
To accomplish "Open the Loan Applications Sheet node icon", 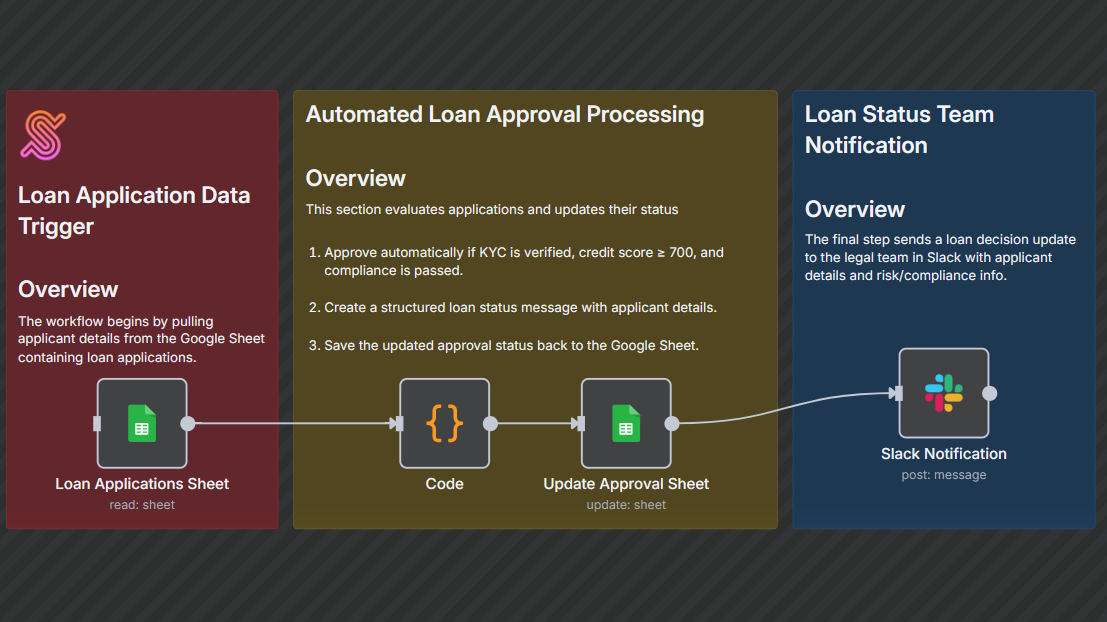I will coord(141,423).
